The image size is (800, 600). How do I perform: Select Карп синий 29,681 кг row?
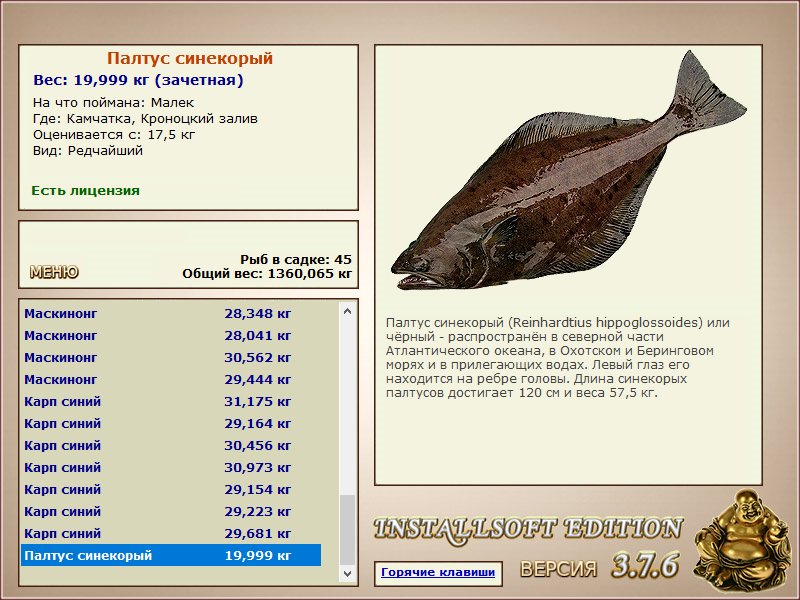tap(171, 533)
